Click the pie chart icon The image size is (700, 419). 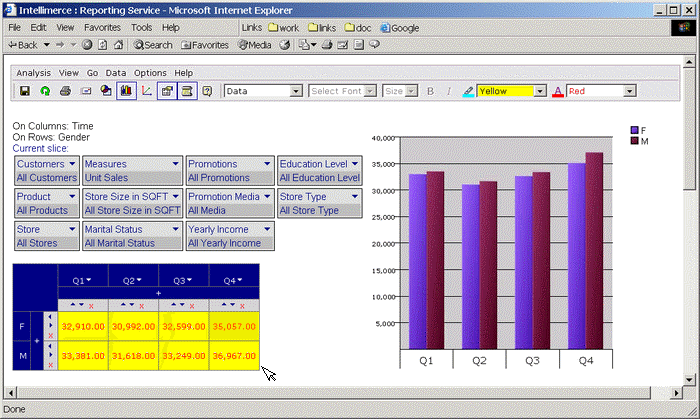pos(106,91)
